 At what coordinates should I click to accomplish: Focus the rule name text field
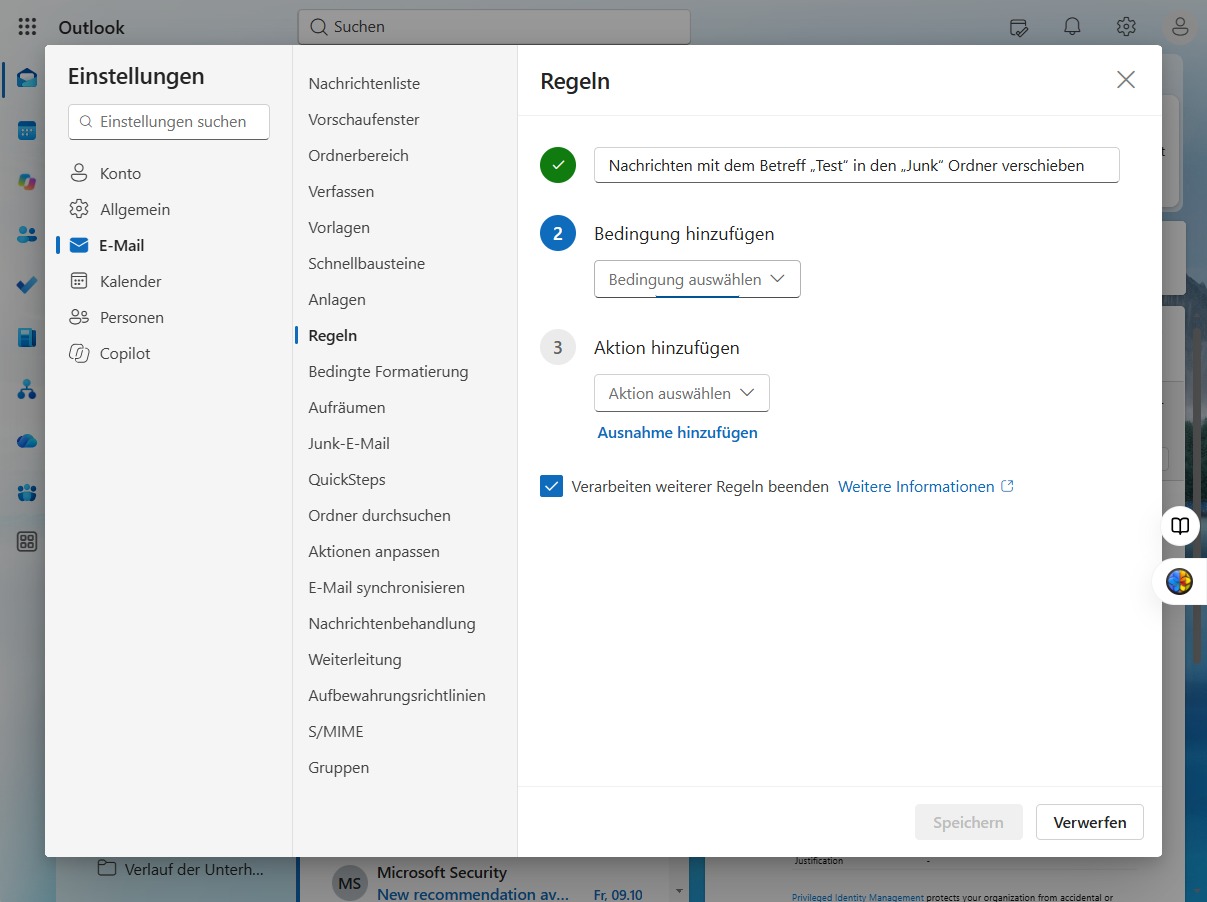point(857,165)
